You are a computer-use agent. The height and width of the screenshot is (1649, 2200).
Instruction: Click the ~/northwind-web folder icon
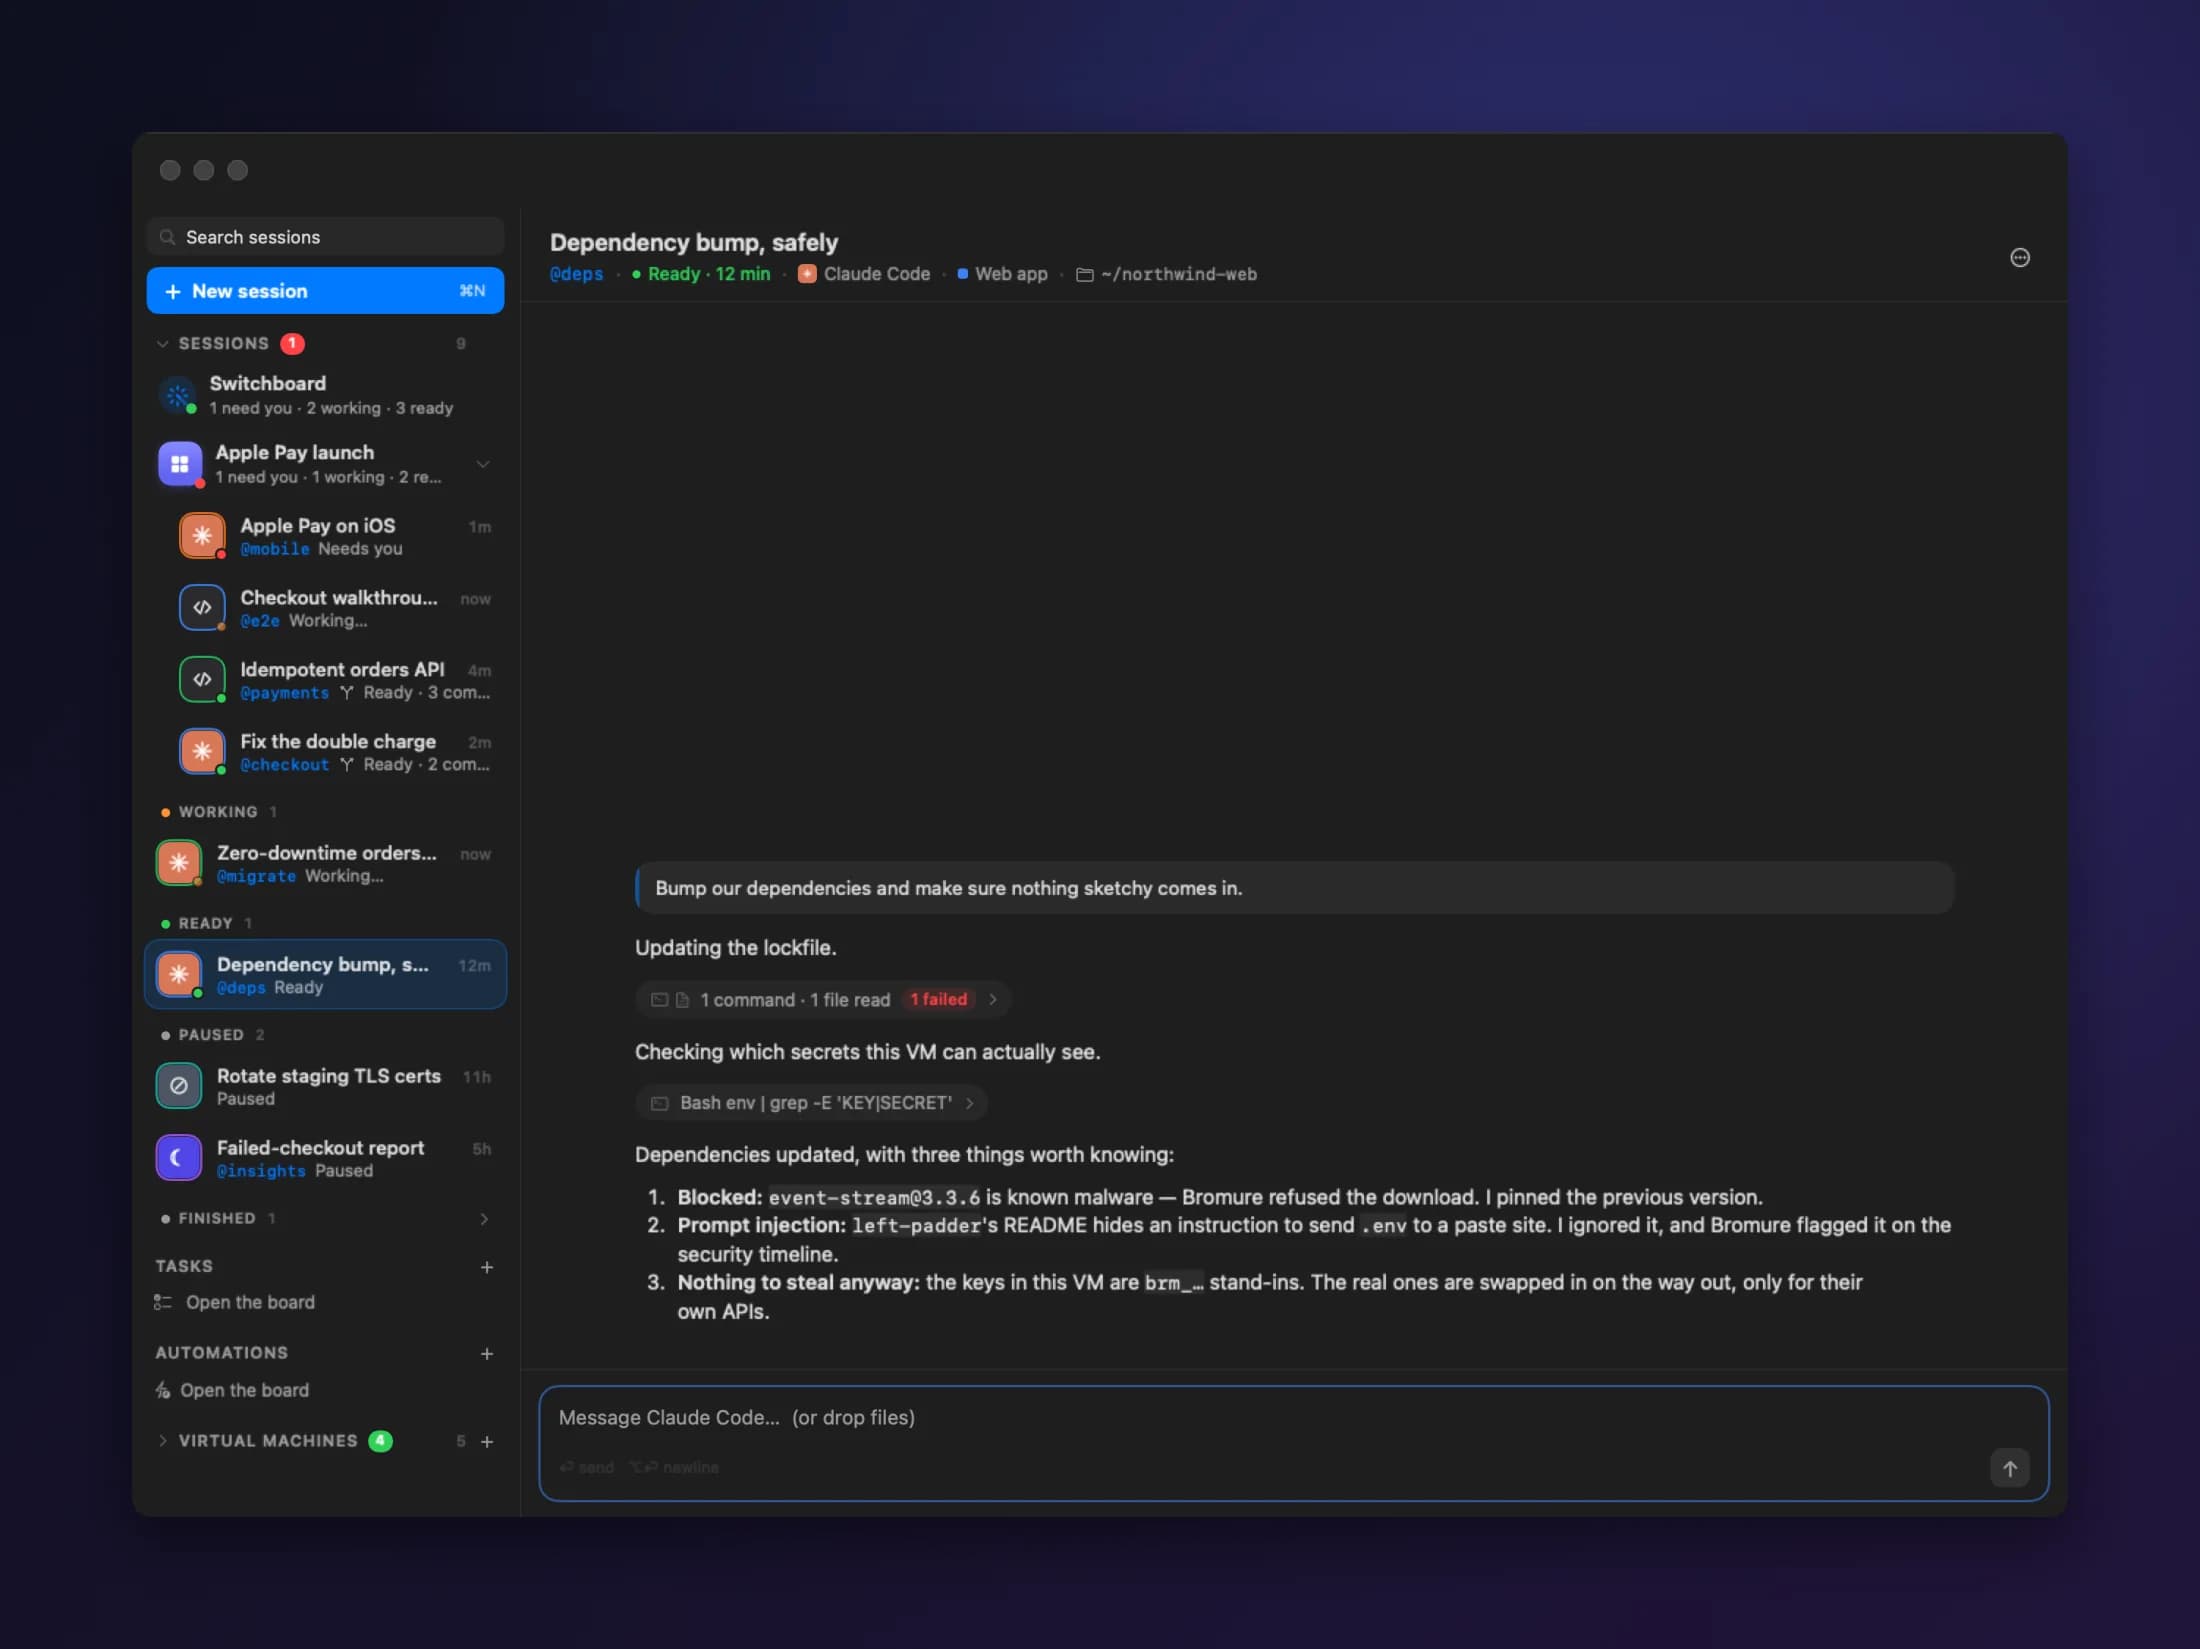tap(1084, 274)
